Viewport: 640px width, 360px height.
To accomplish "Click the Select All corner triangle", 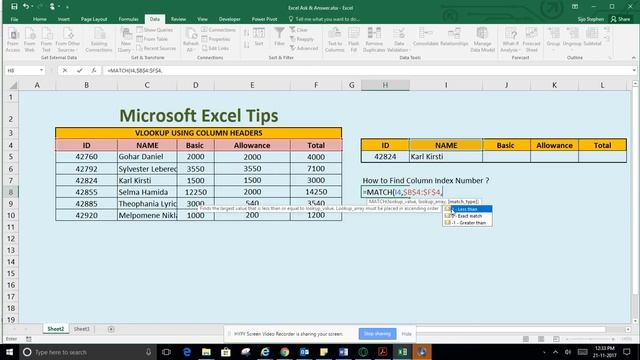I will tap(13, 85).
